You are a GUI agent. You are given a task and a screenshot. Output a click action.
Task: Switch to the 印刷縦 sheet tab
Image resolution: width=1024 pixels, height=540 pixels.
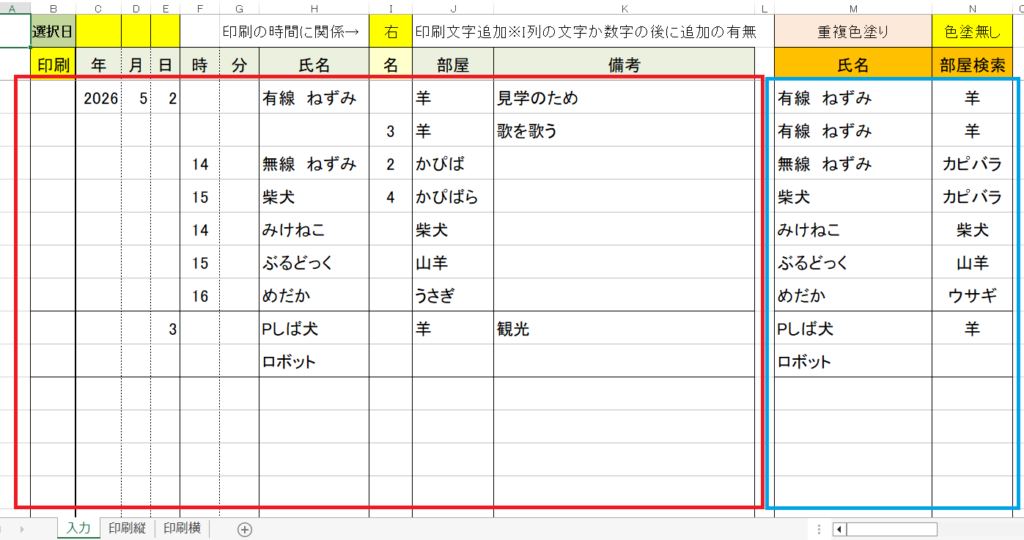pyautogui.click(x=129, y=529)
